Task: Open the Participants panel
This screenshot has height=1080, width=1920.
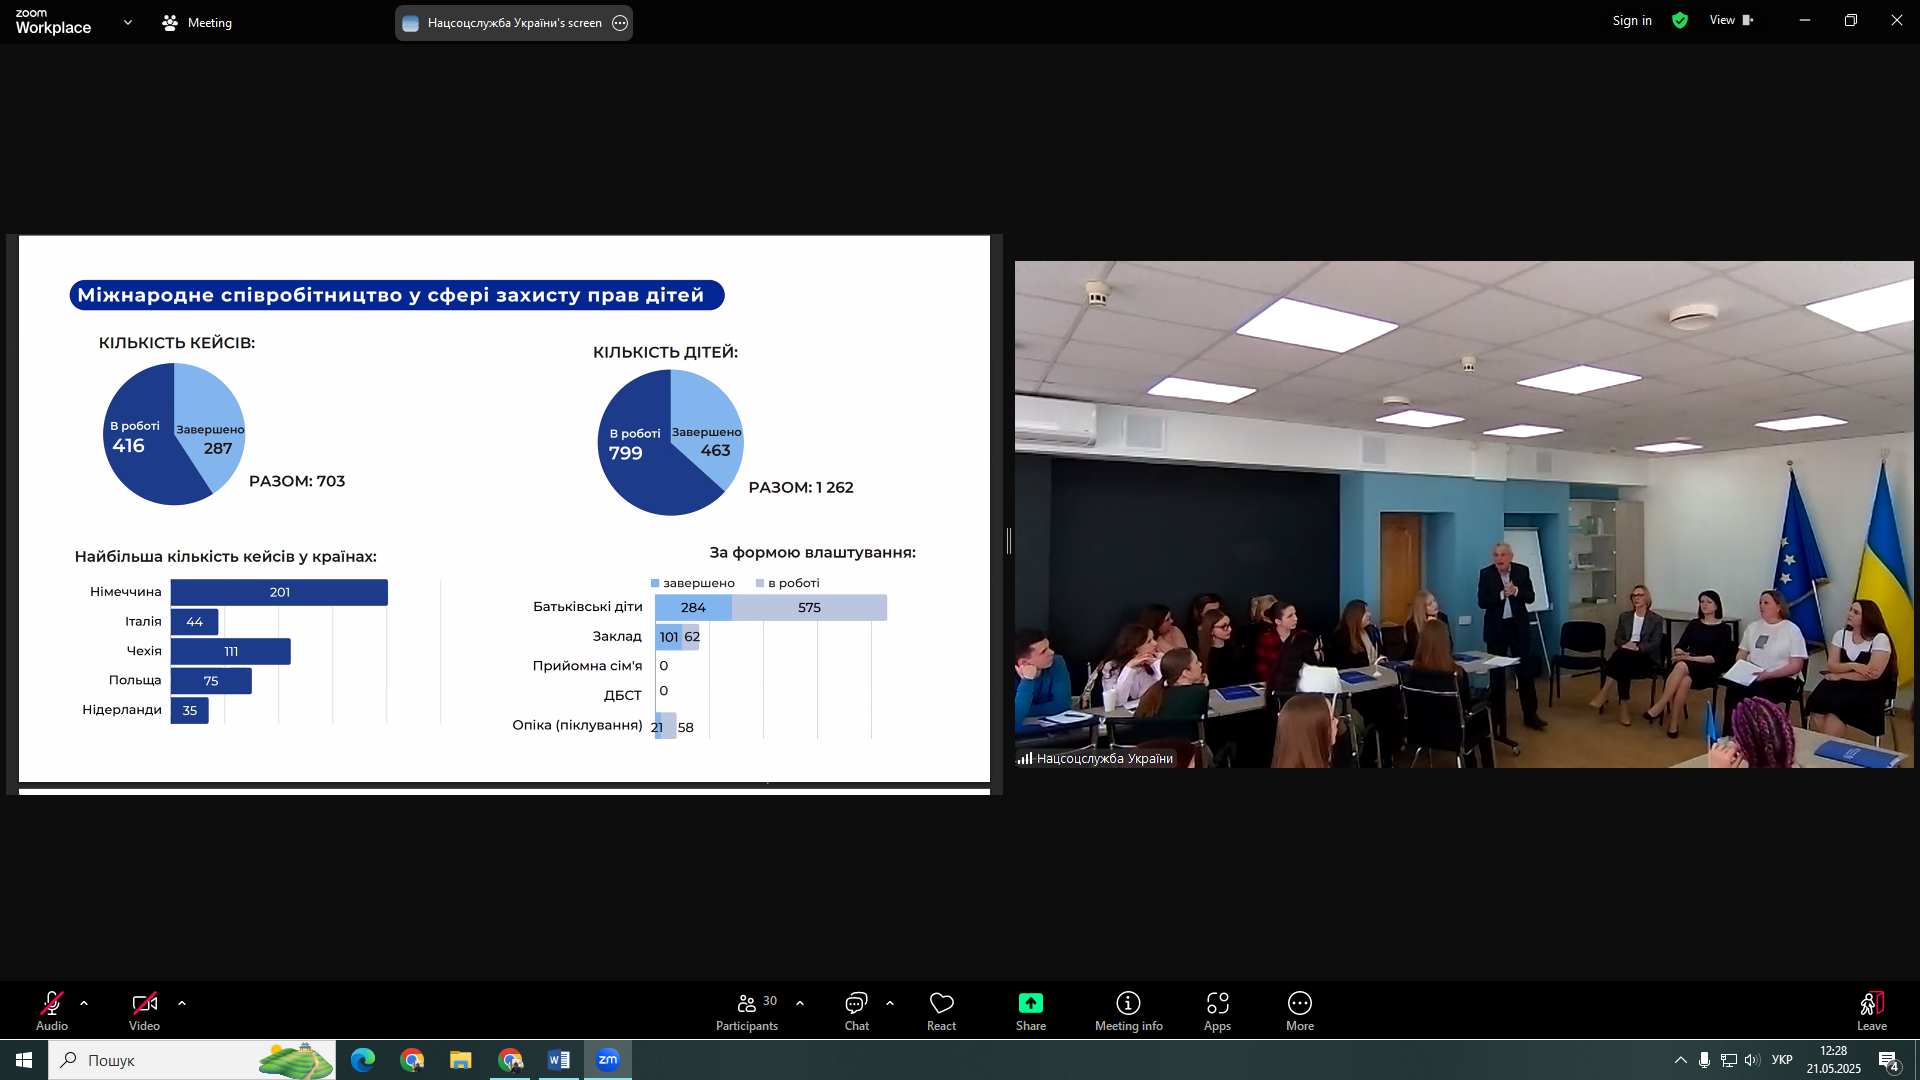Action: pos(747,1010)
